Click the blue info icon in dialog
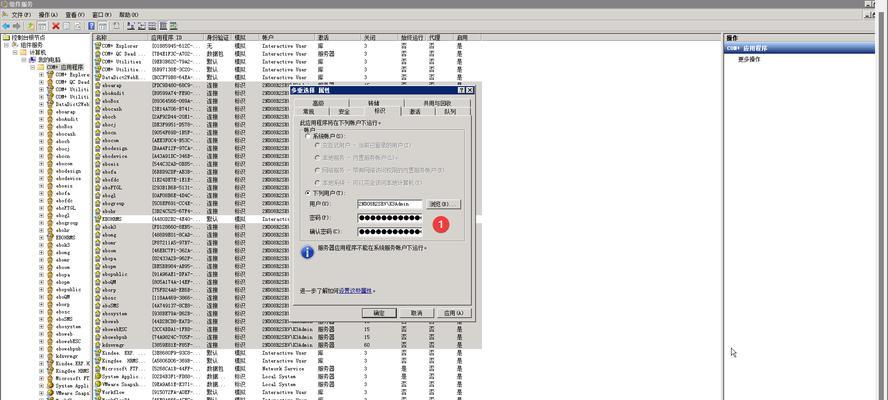Viewport: 888px width, 400px height. [x=307, y=253]
